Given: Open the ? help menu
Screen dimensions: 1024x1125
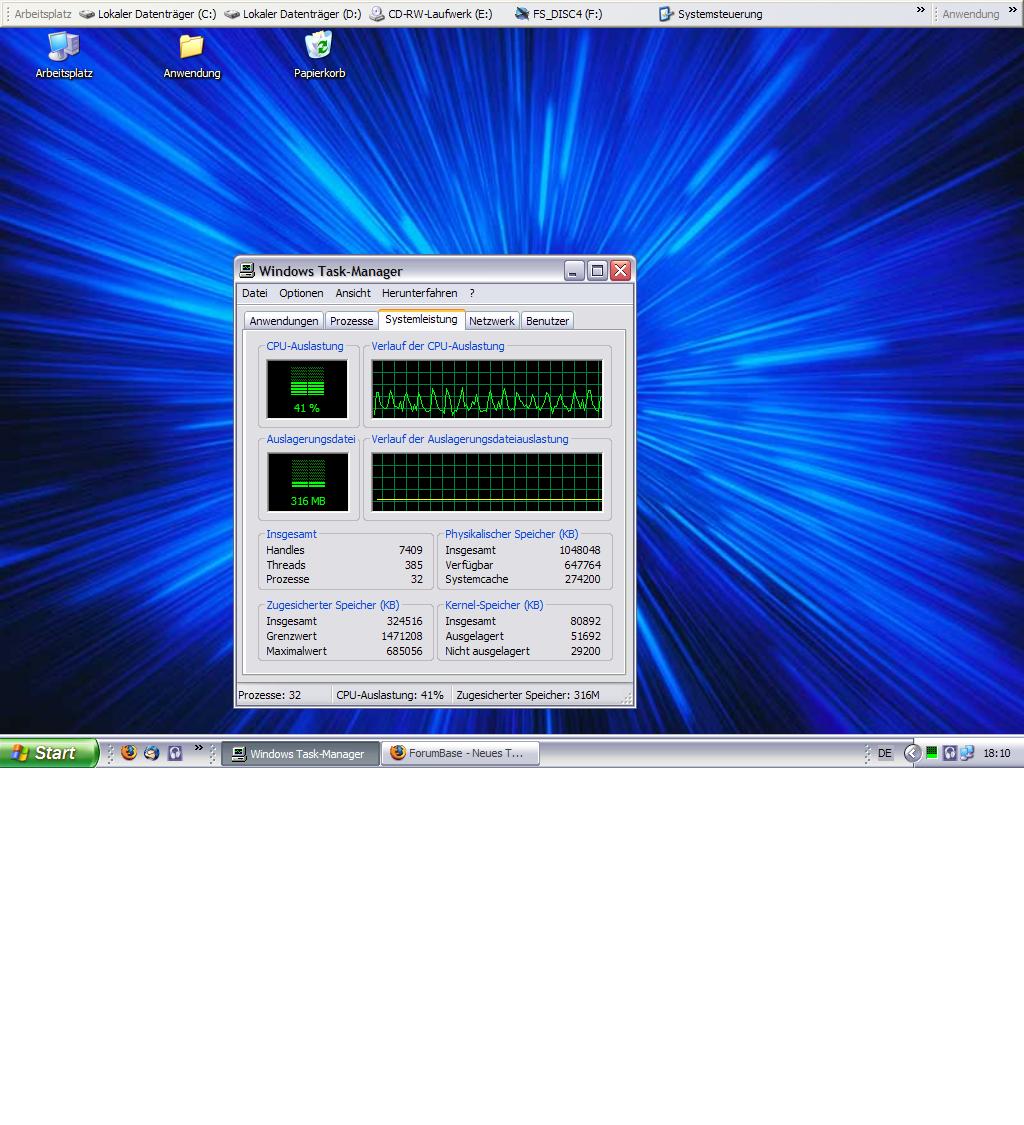Looking at the screenshot, I should tap(471, 293).
